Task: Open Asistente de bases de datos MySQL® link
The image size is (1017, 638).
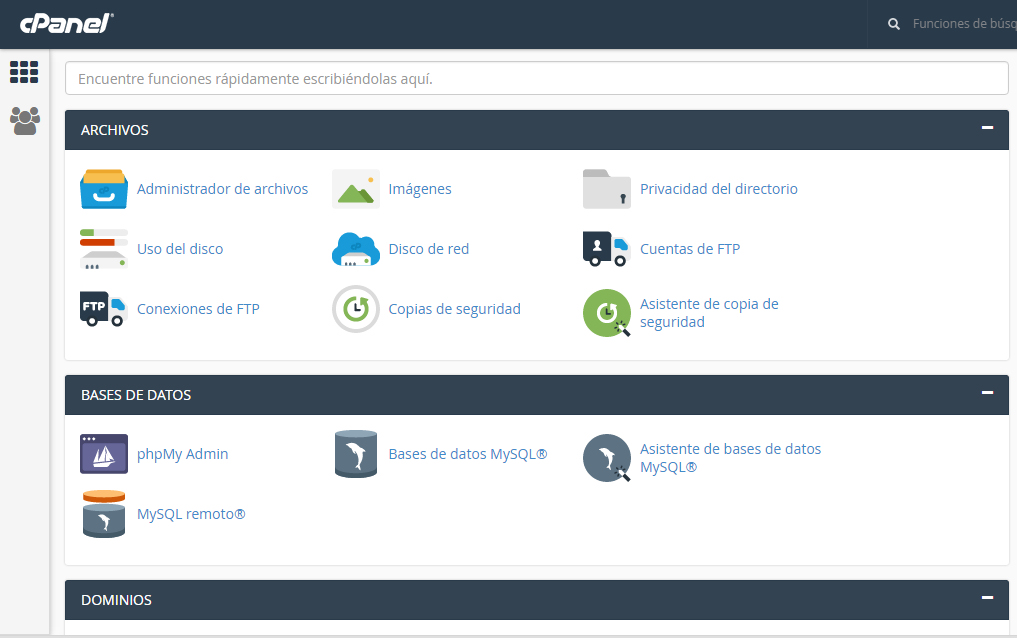Action: coord(730,458)
